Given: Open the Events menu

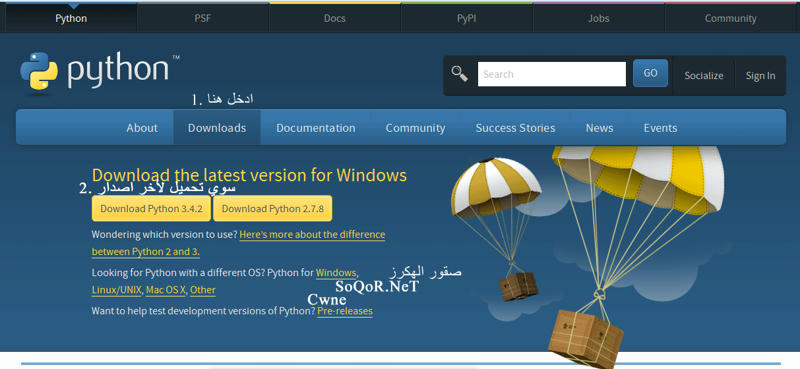Looking at the screenshot, I should 660,128.
